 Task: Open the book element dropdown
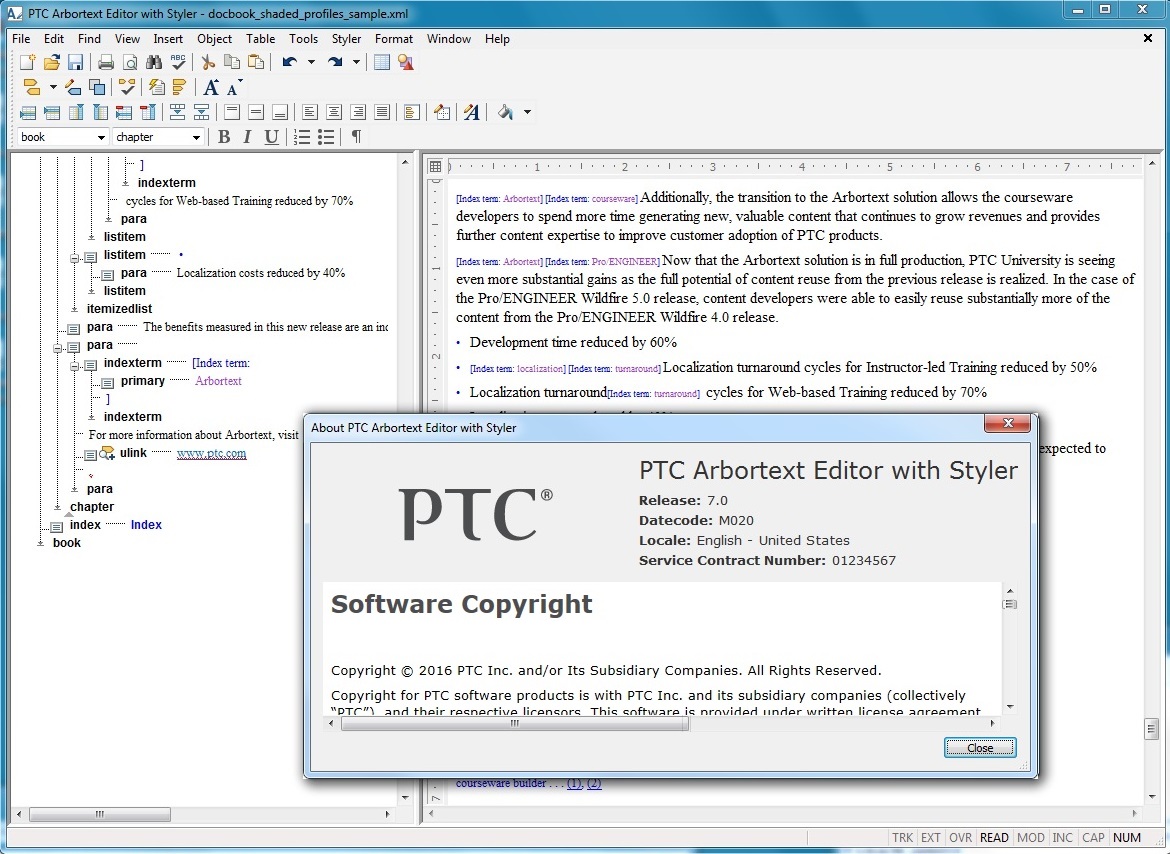(x=101, y=137)
